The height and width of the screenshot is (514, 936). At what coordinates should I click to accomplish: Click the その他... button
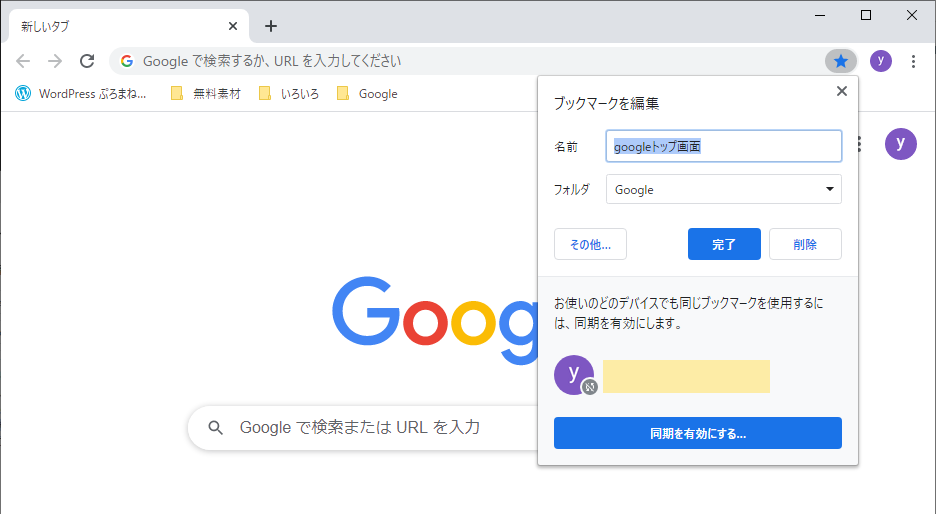pos(590,244)
